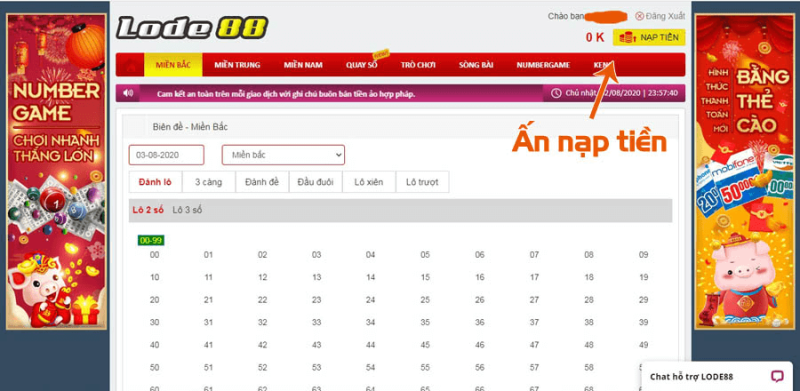
Task: Pick number 56 in the grid
Action: (480, 368)
